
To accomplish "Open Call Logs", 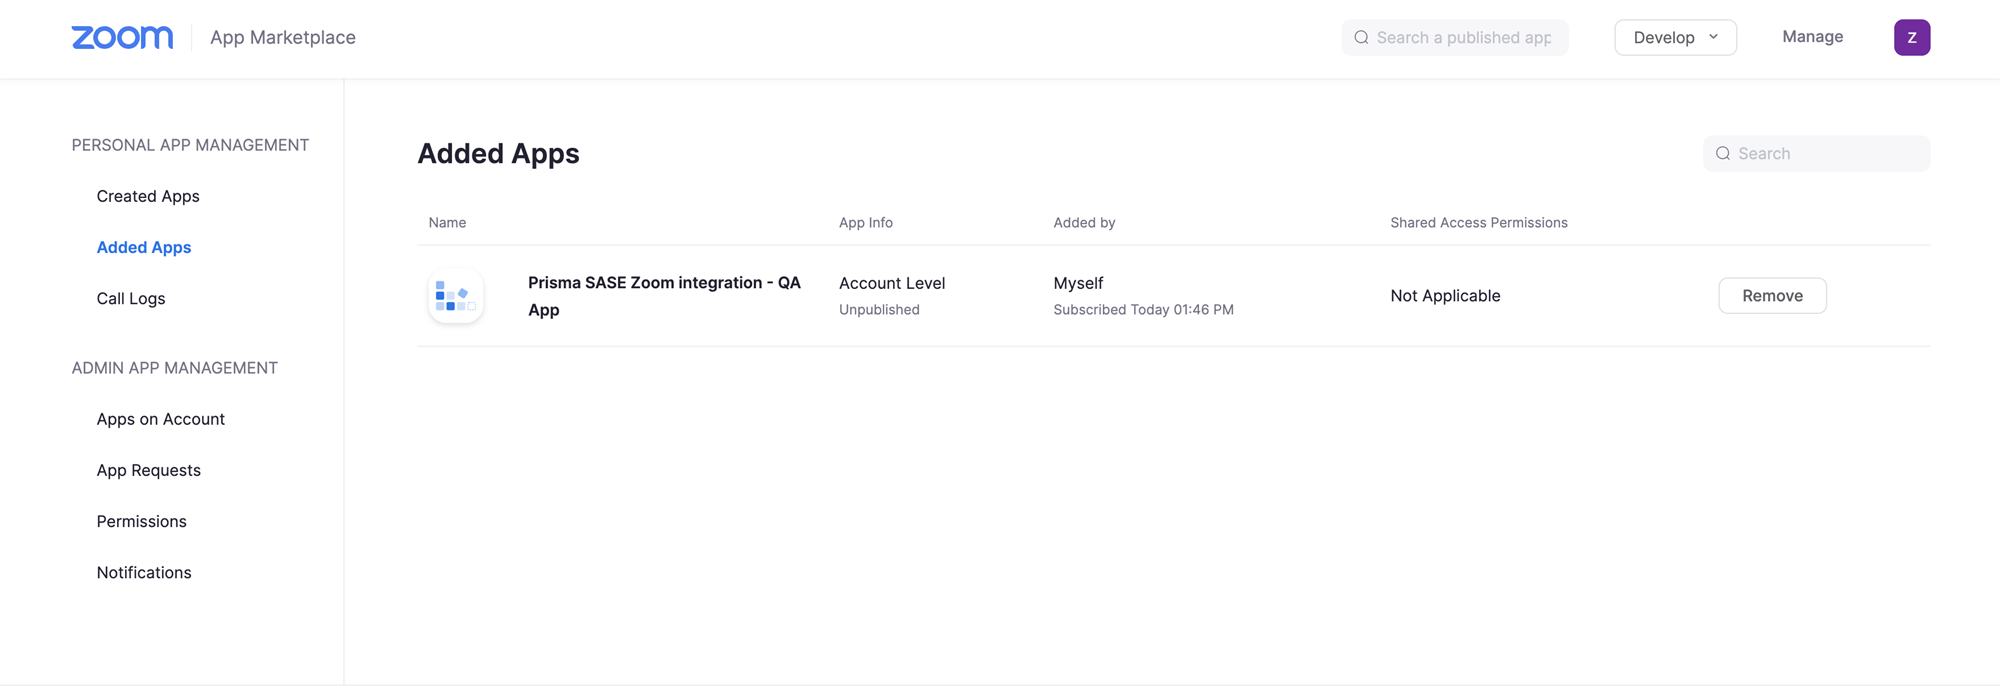I will 131,298.
